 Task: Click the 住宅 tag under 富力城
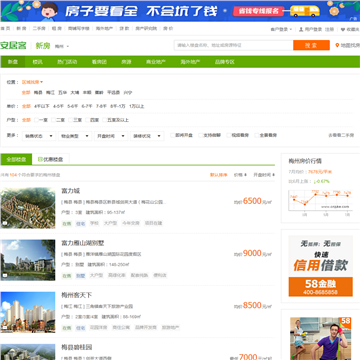[x=80, y=223]
